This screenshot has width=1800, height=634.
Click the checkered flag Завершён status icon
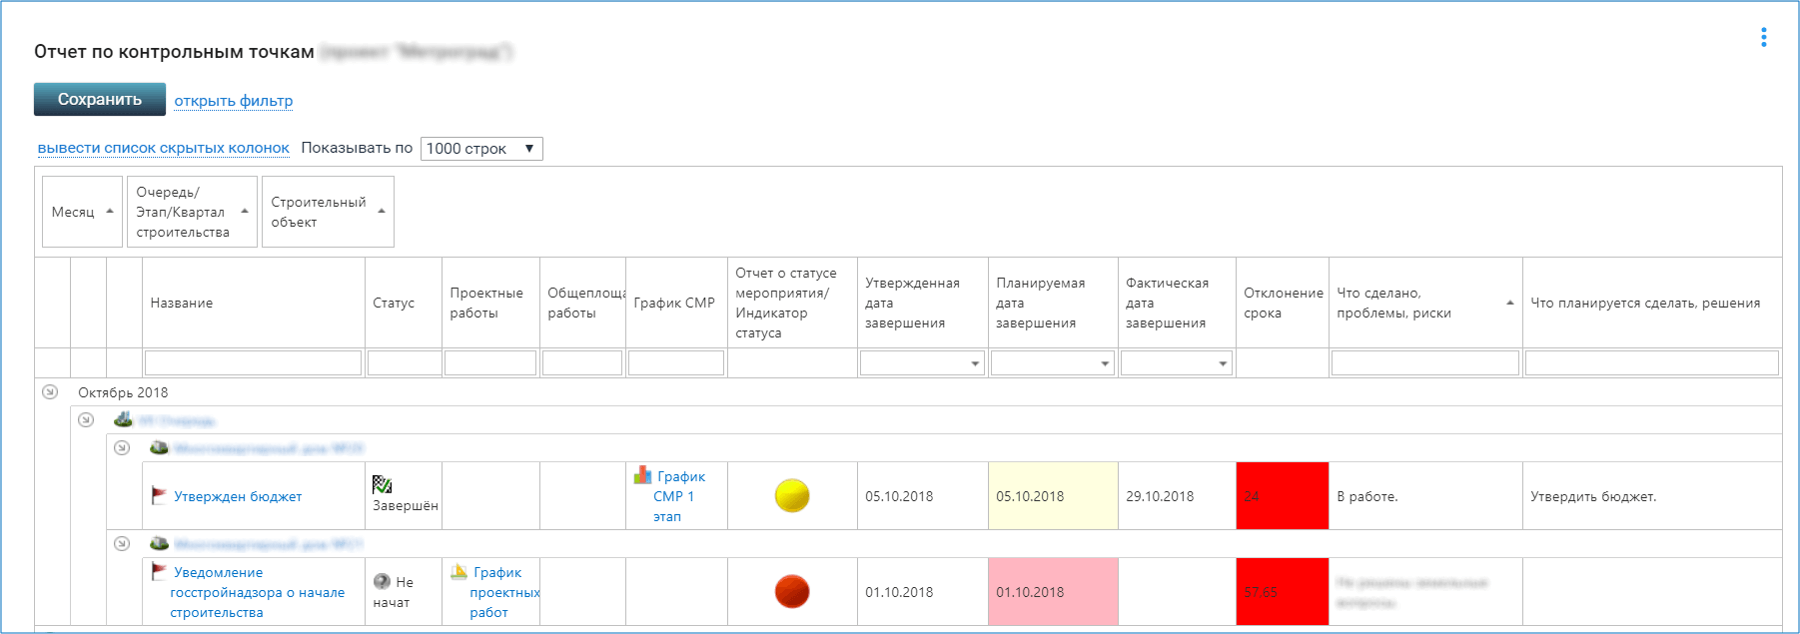pos(382,485)
